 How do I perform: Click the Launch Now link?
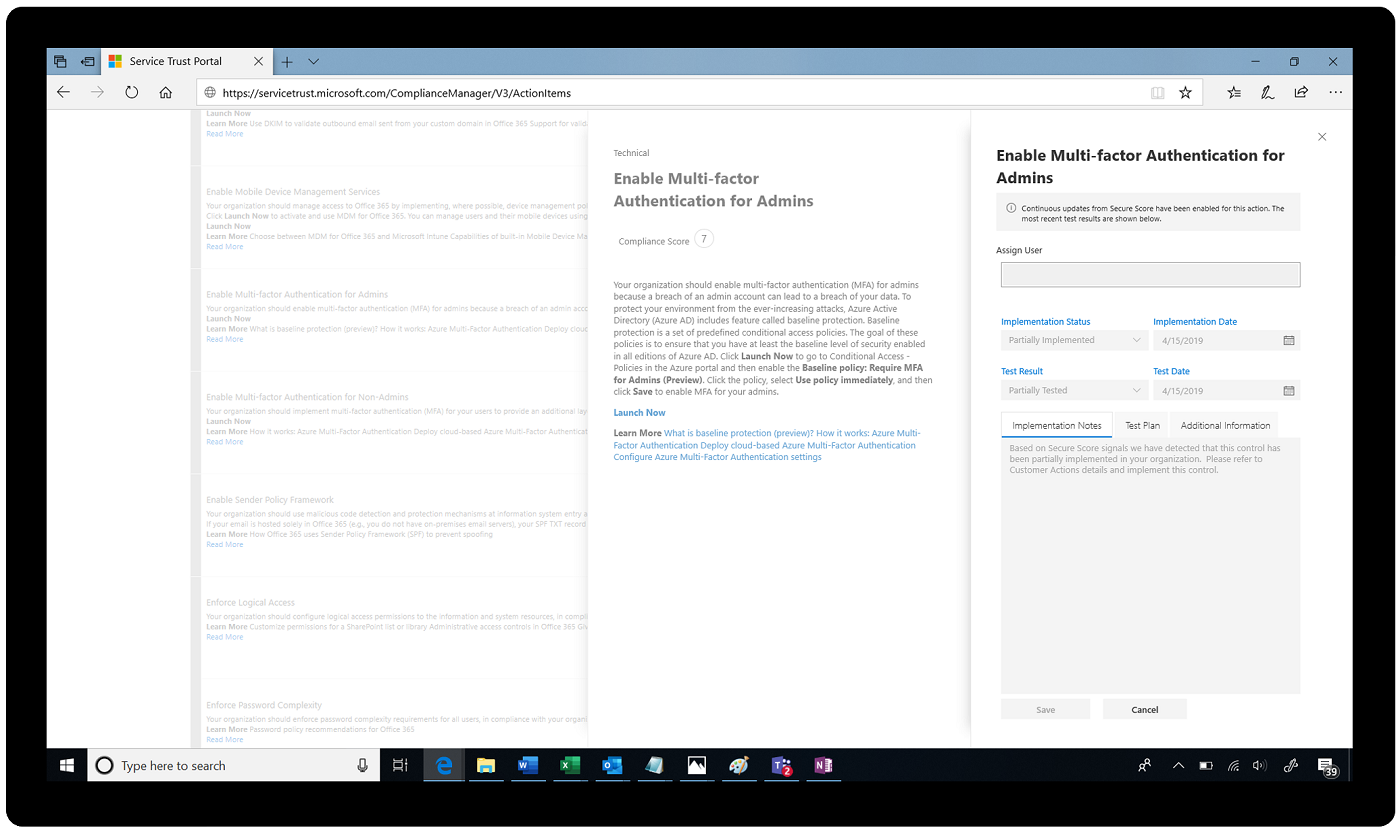click(x=639, y=412)
